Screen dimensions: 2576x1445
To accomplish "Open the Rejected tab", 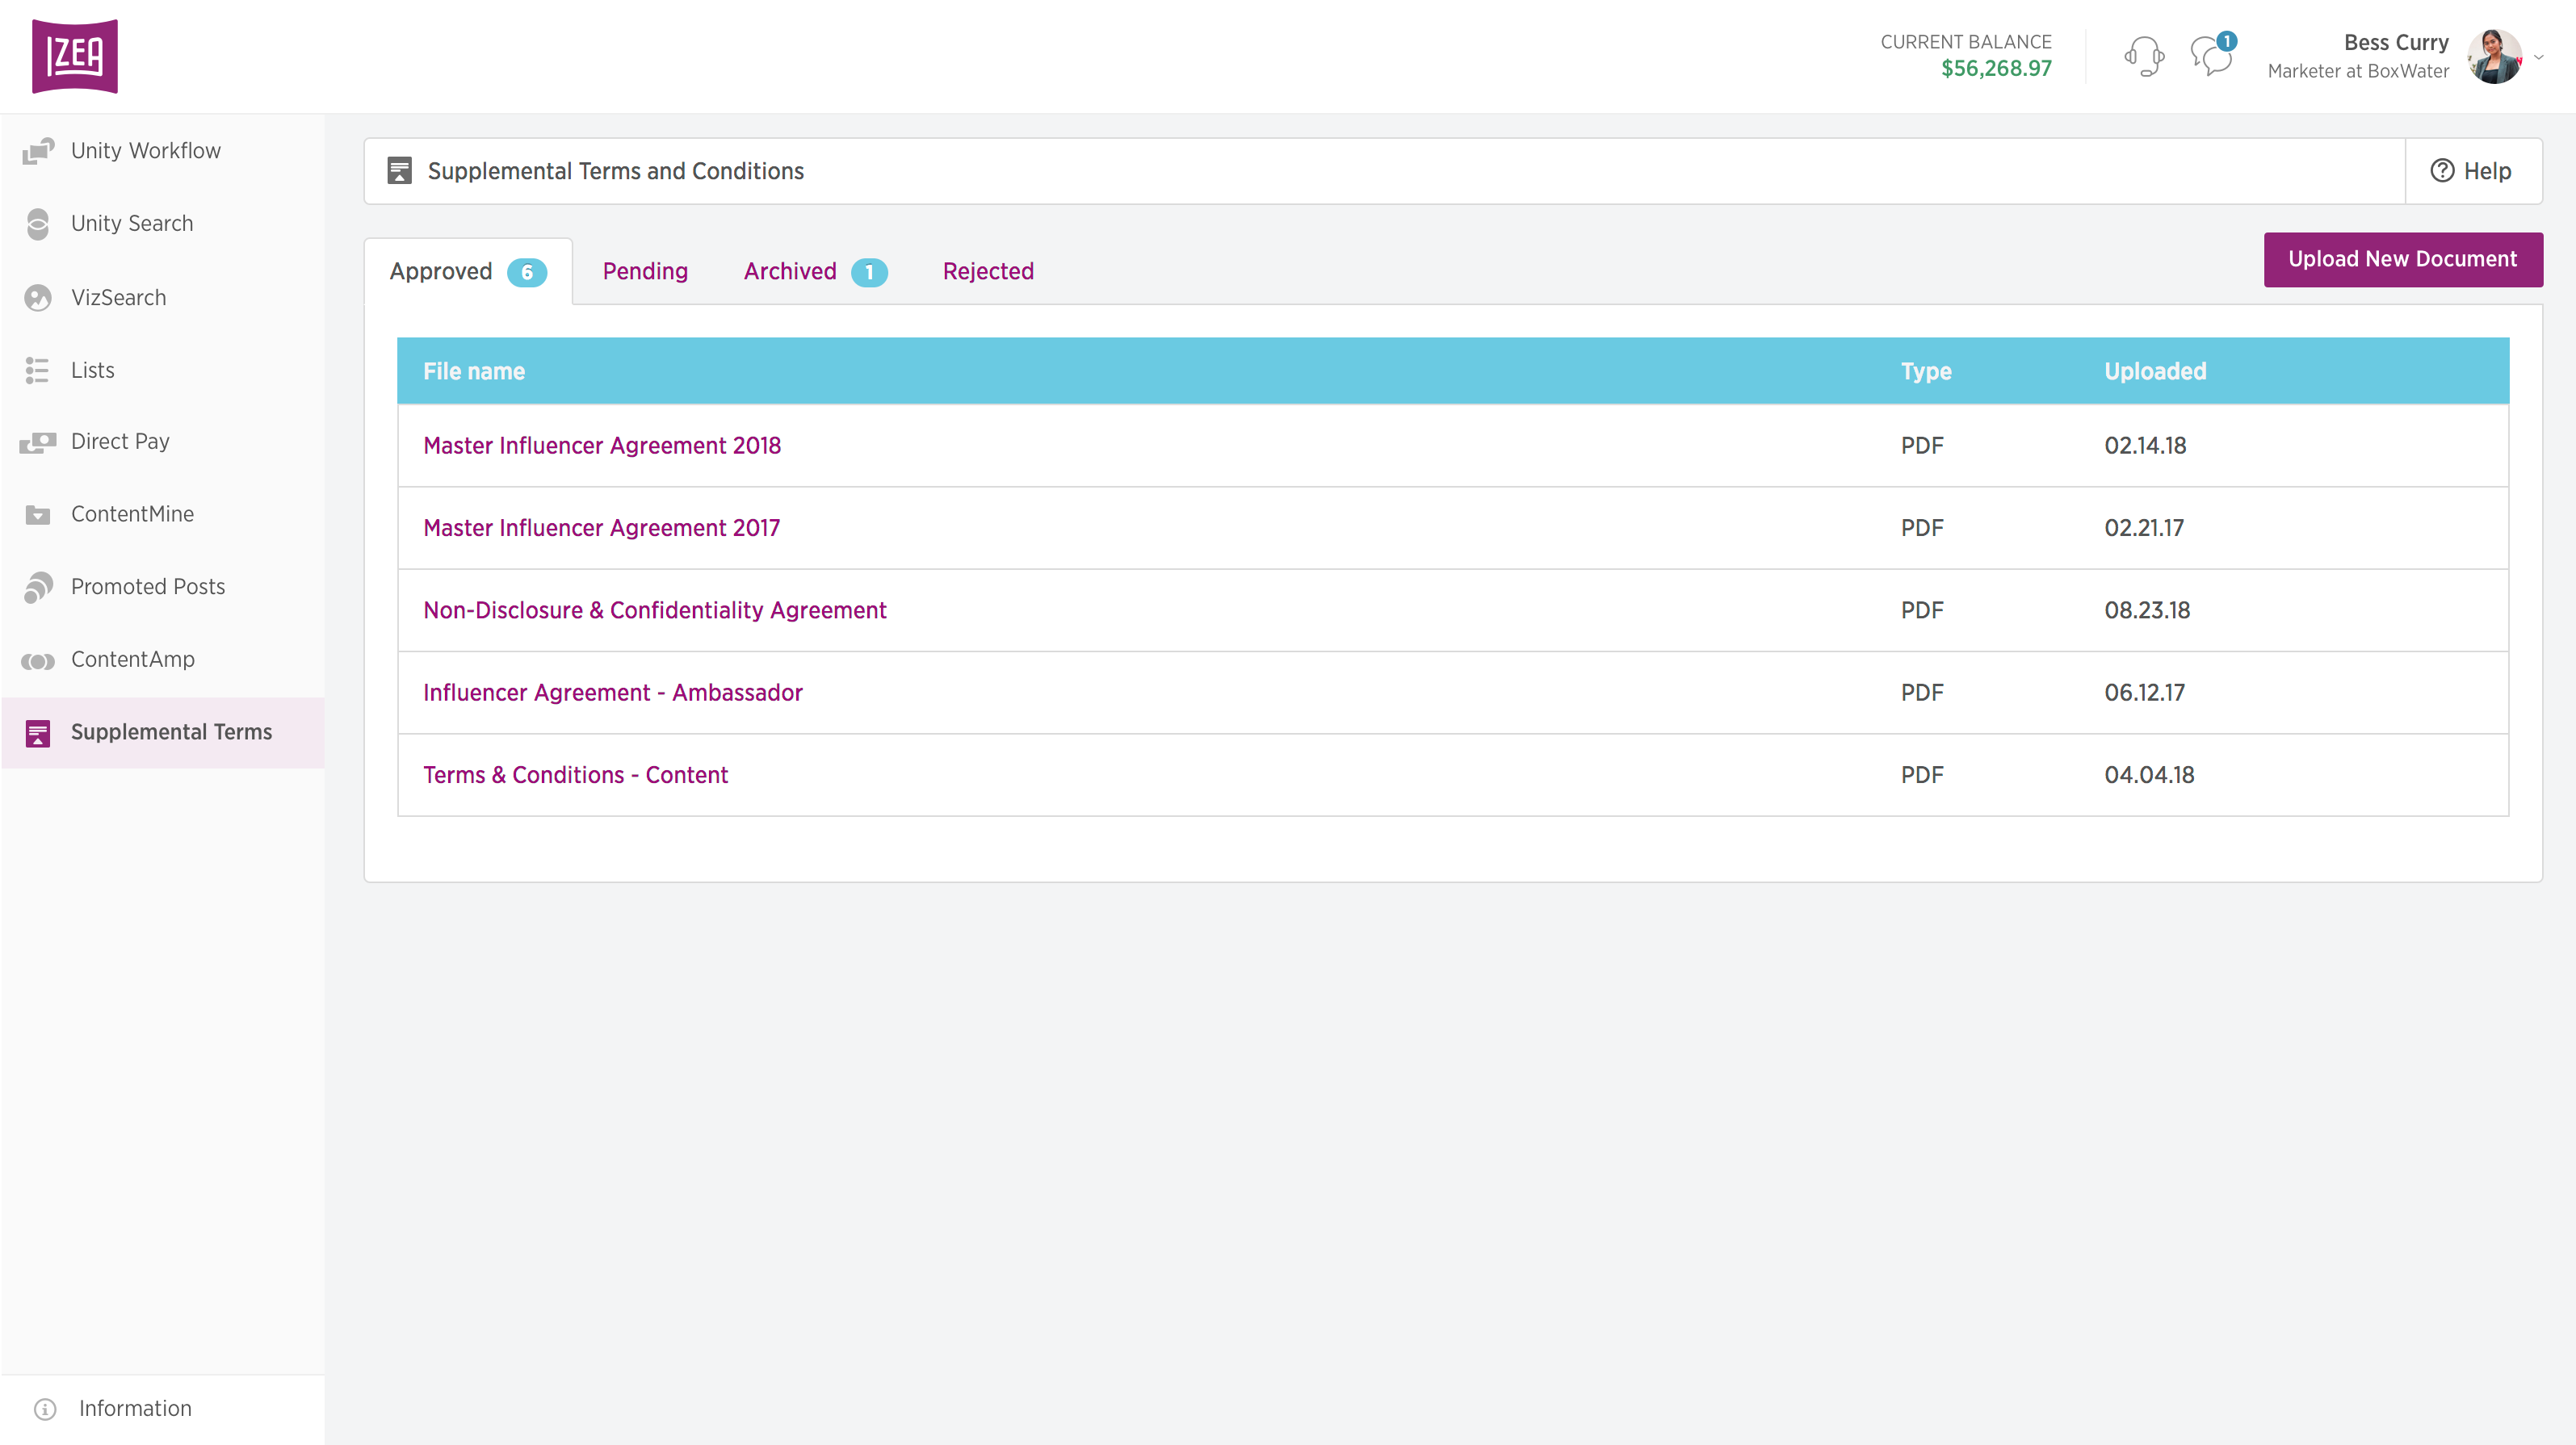I will 987,271.
